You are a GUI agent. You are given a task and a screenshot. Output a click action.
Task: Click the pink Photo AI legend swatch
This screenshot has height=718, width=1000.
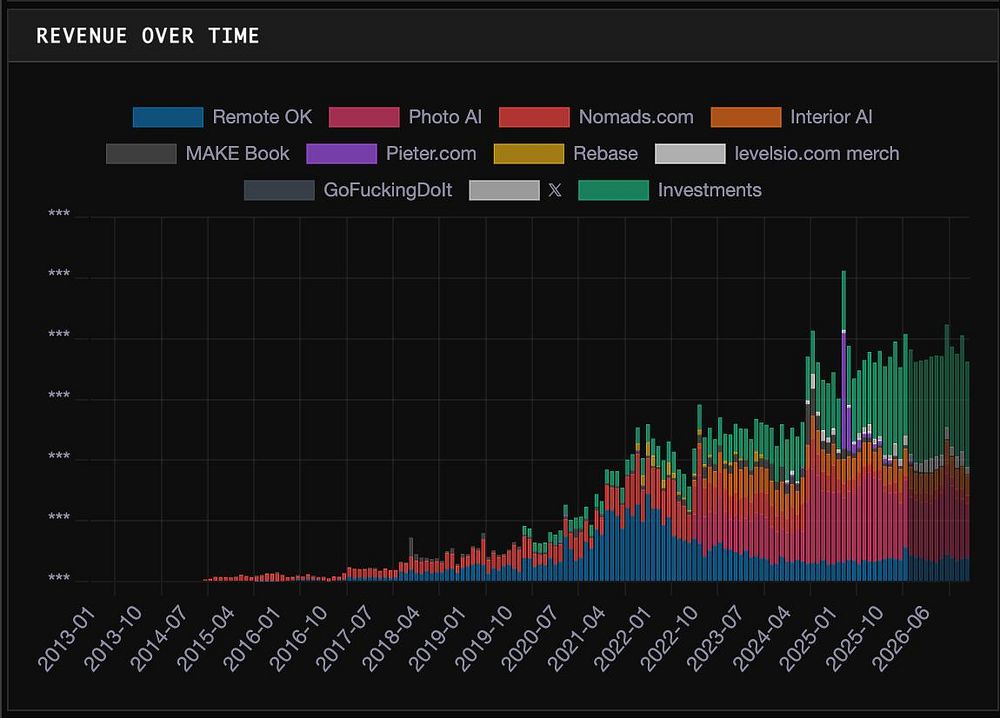pos(364,117)
